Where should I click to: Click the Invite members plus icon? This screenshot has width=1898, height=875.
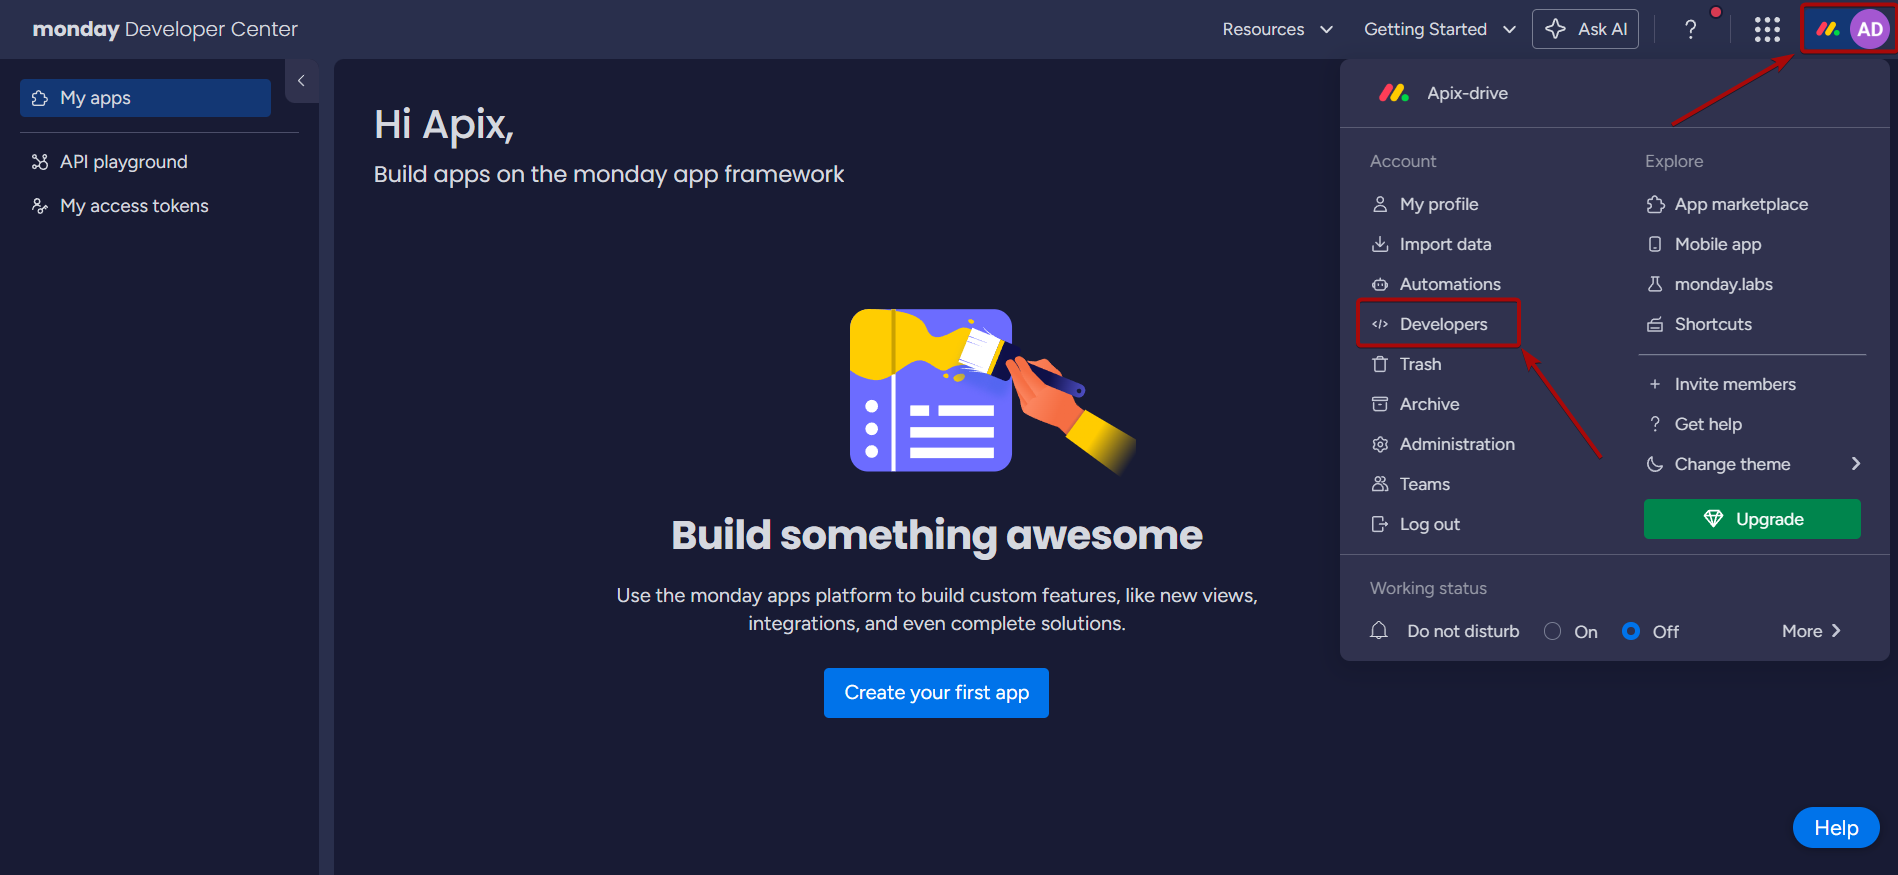point(1655,384)
